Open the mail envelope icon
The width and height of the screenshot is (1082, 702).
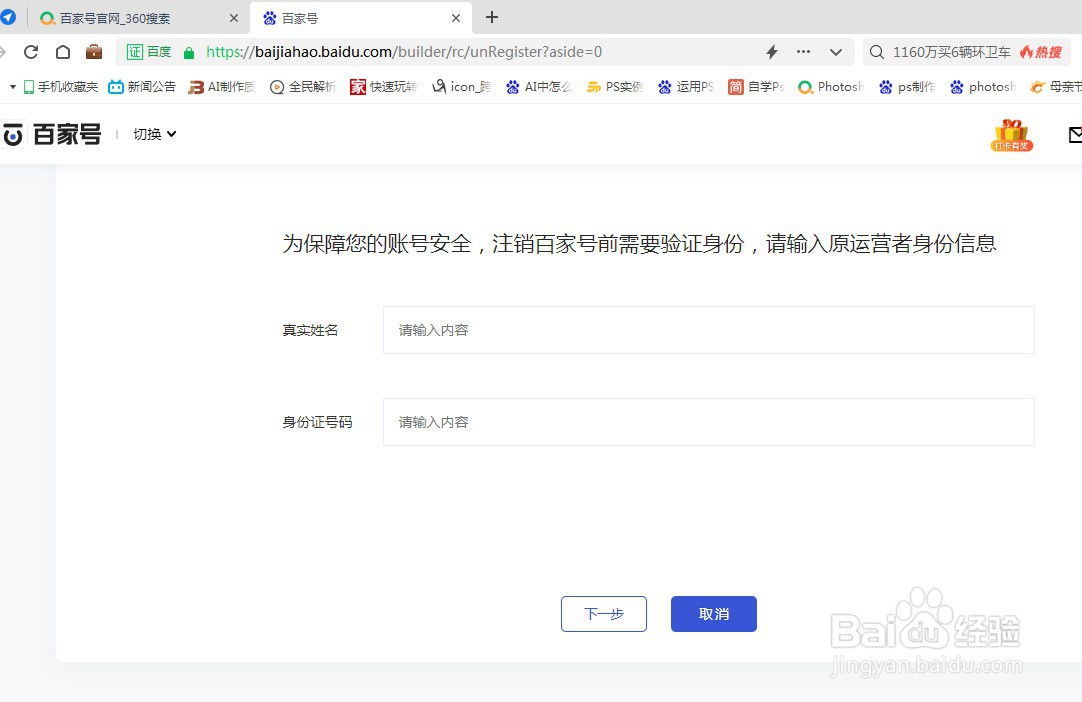1074,134
